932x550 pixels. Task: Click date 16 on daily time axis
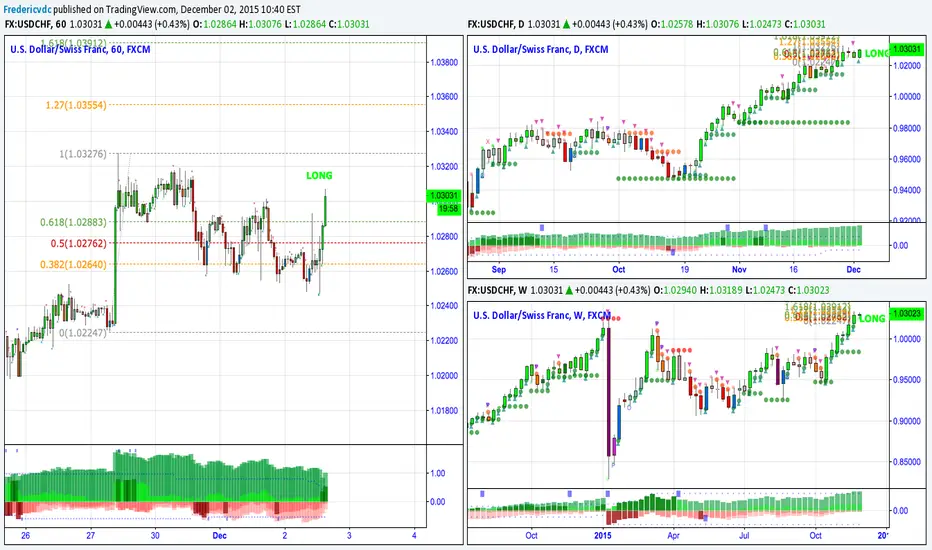tap(793, 269)
